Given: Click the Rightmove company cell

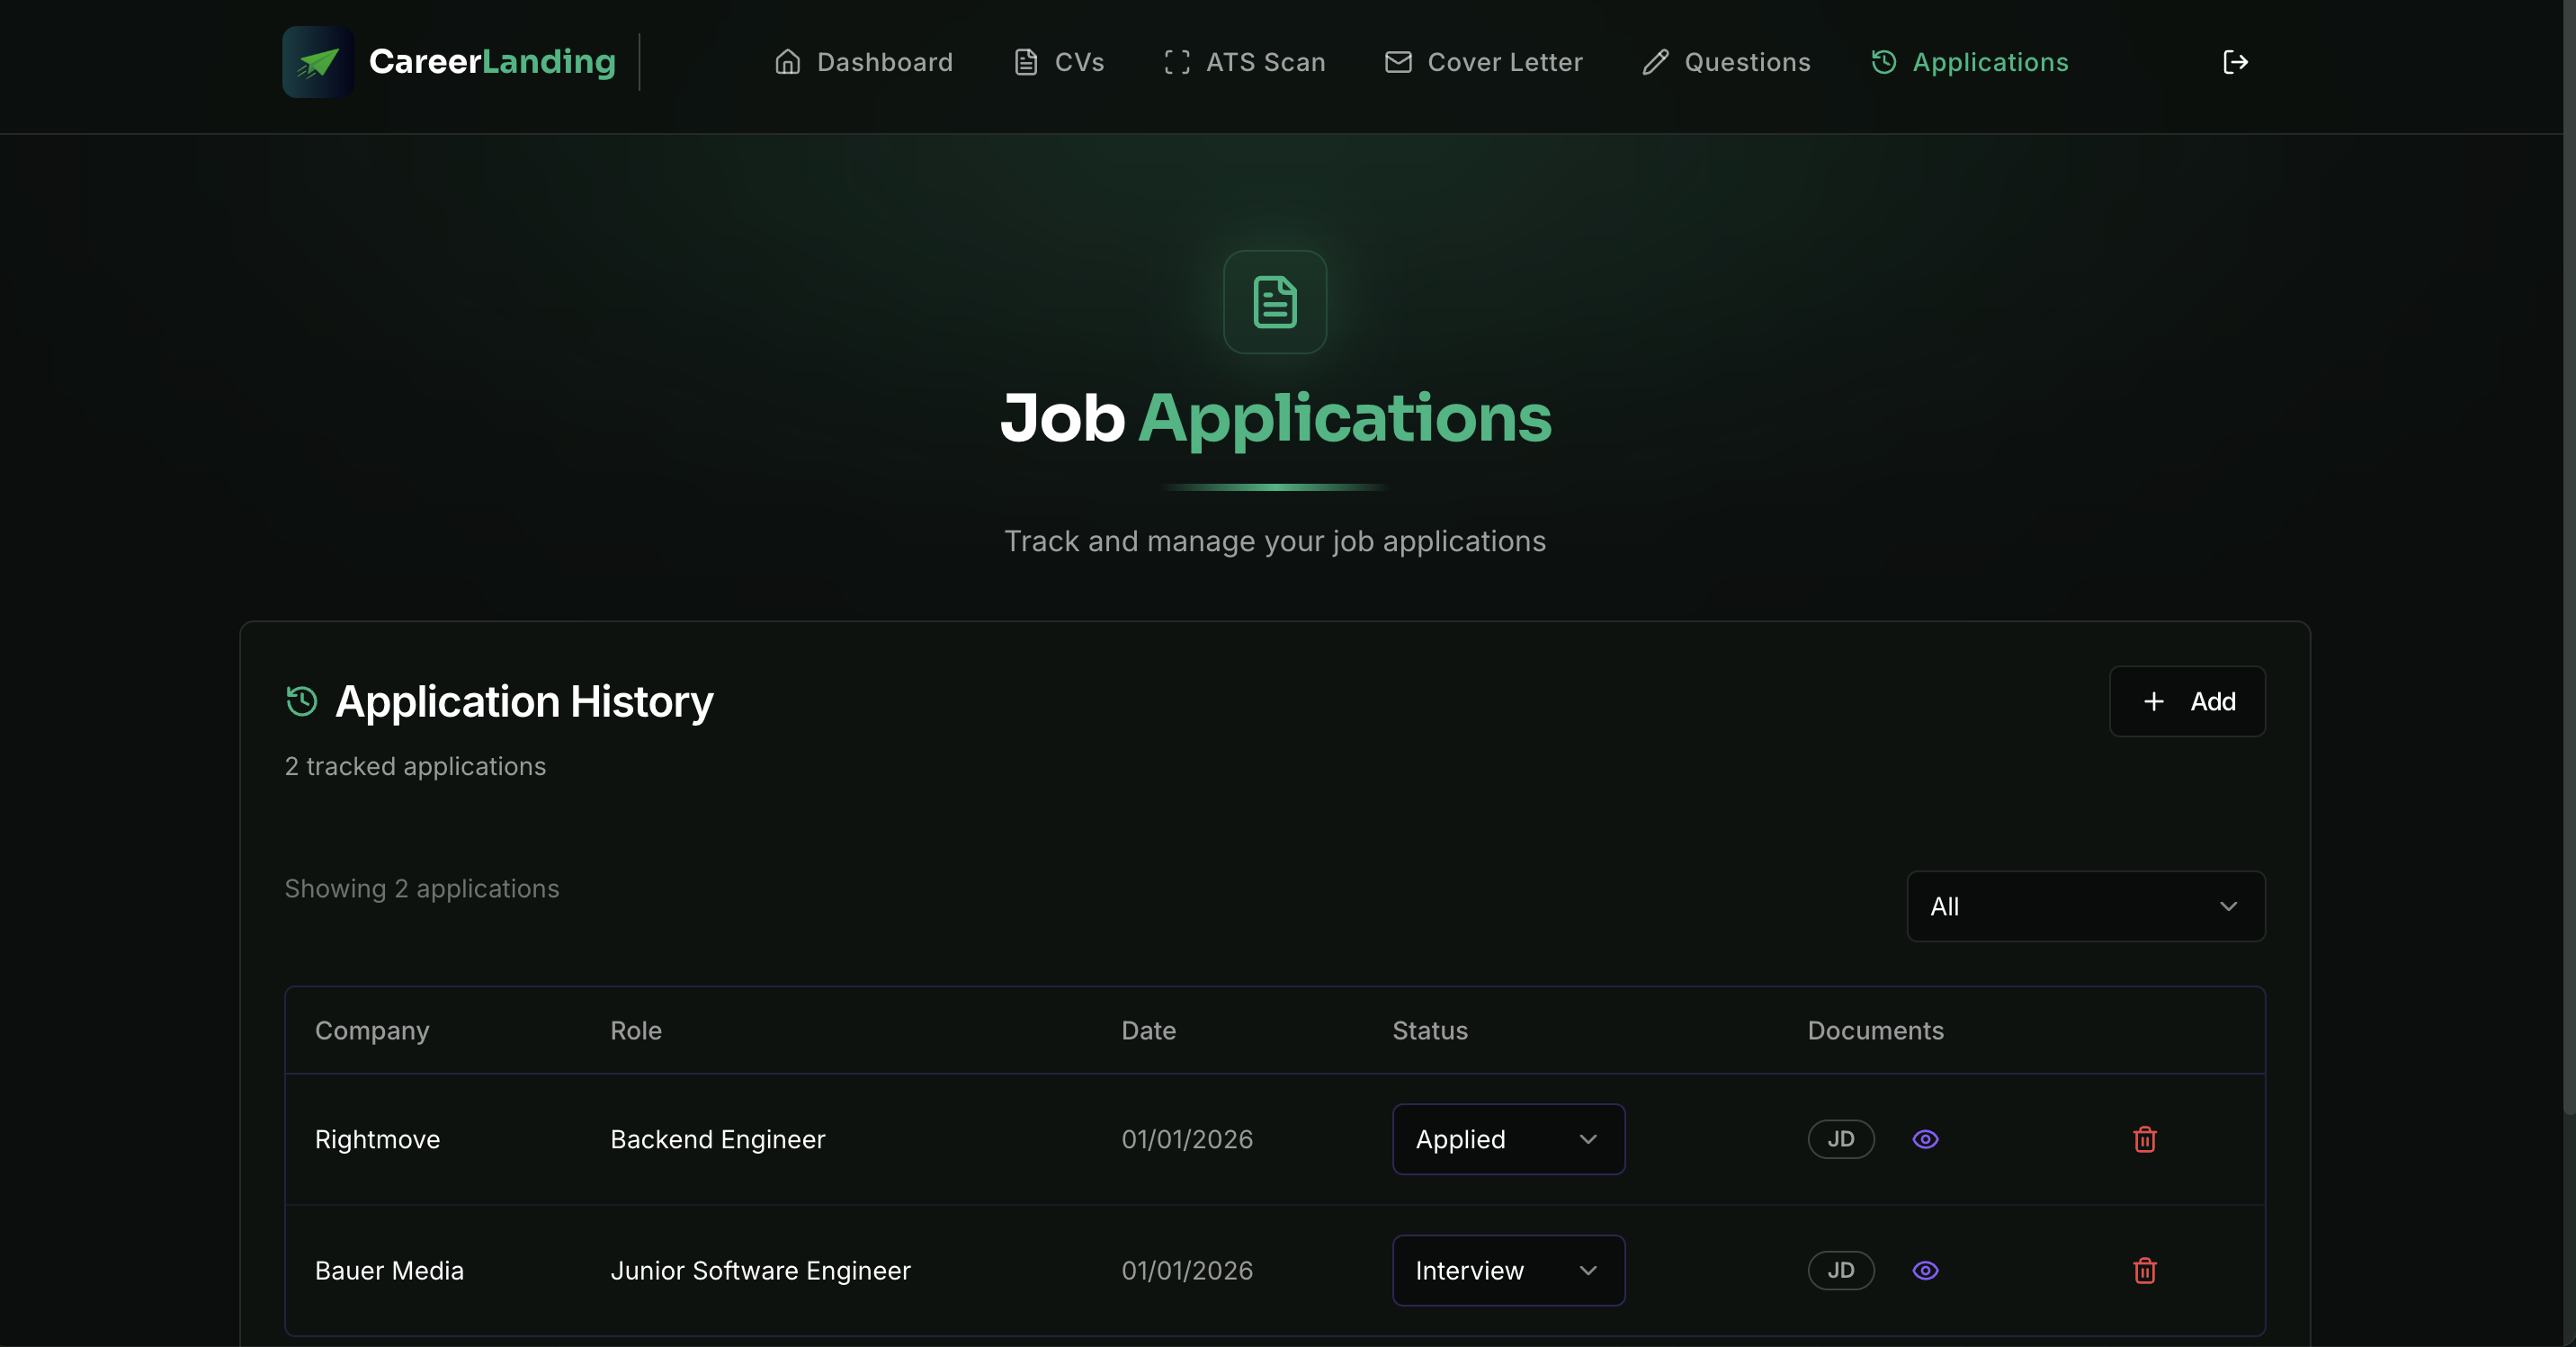Looking at the screenshot, I should (377, 1139).
